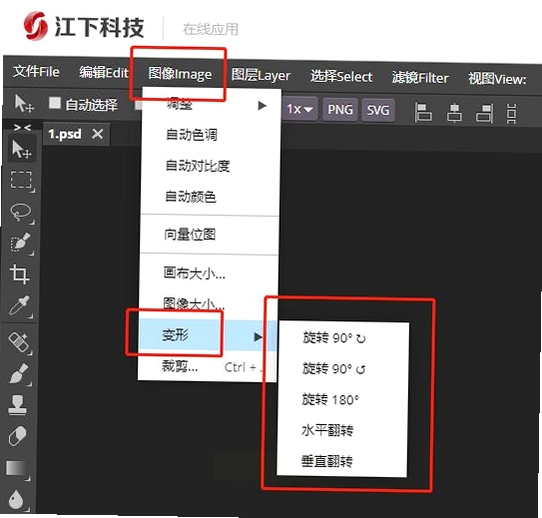Open the 编辑Edit menu
The height and width of the screenshot is (518, 542).
[x=104, y=72]
